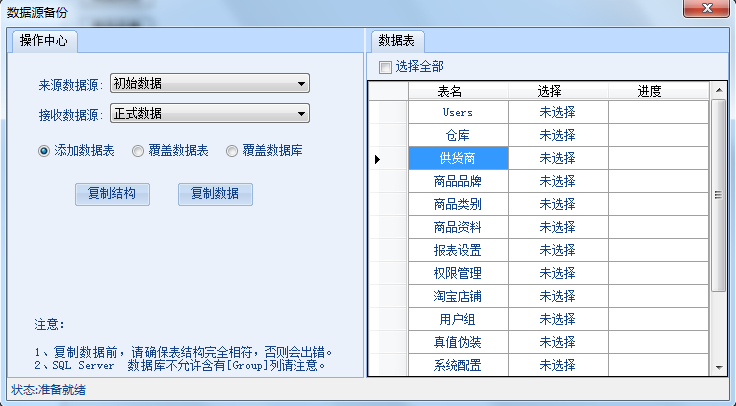The image size is (736, 406).
Task: Select the 系统配置 table name
Action: (458, 365)
